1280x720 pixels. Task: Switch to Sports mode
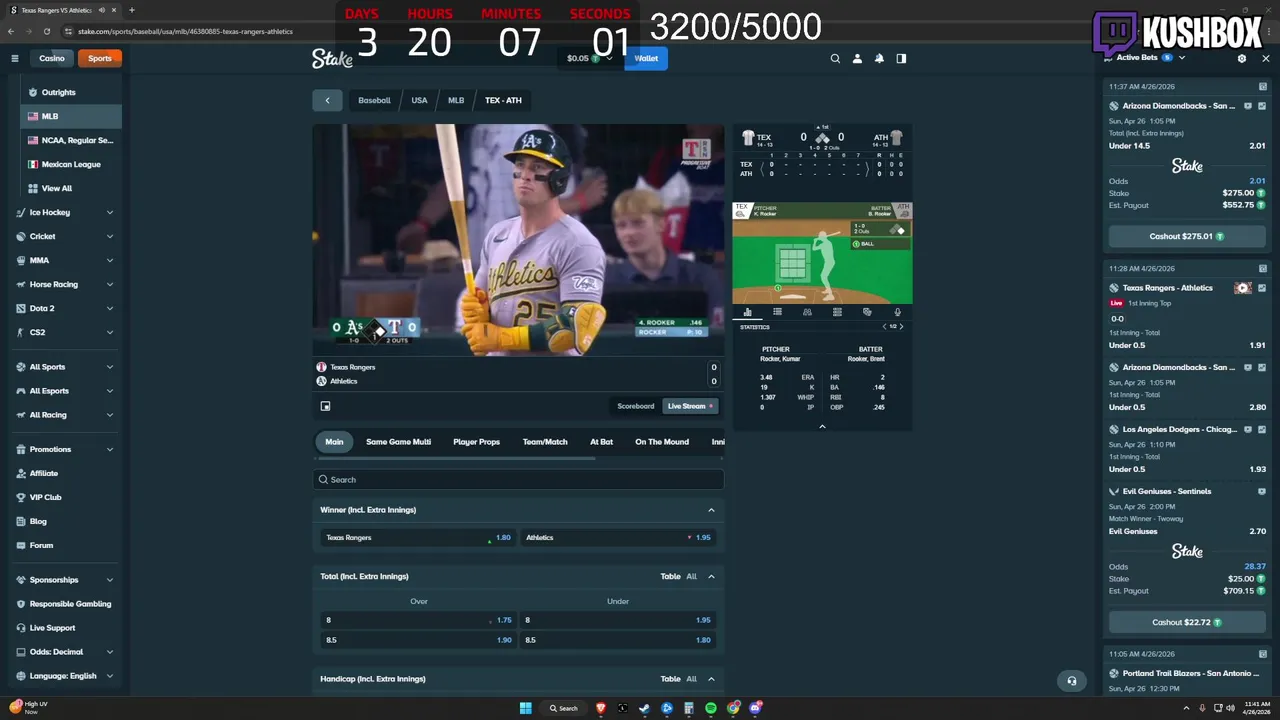(100, 58)
